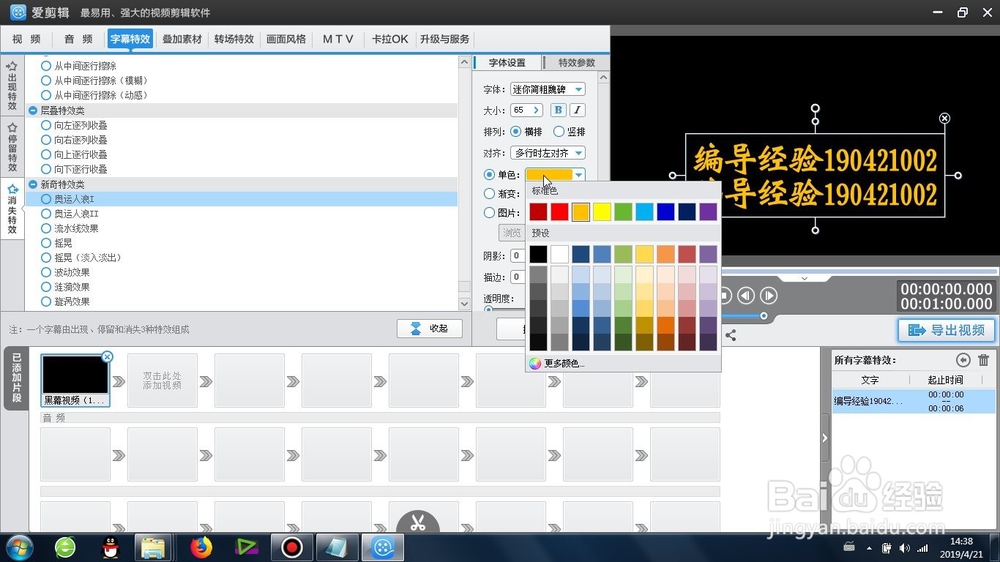Switch to the 特效参数 tab

[x=577, y=63]
